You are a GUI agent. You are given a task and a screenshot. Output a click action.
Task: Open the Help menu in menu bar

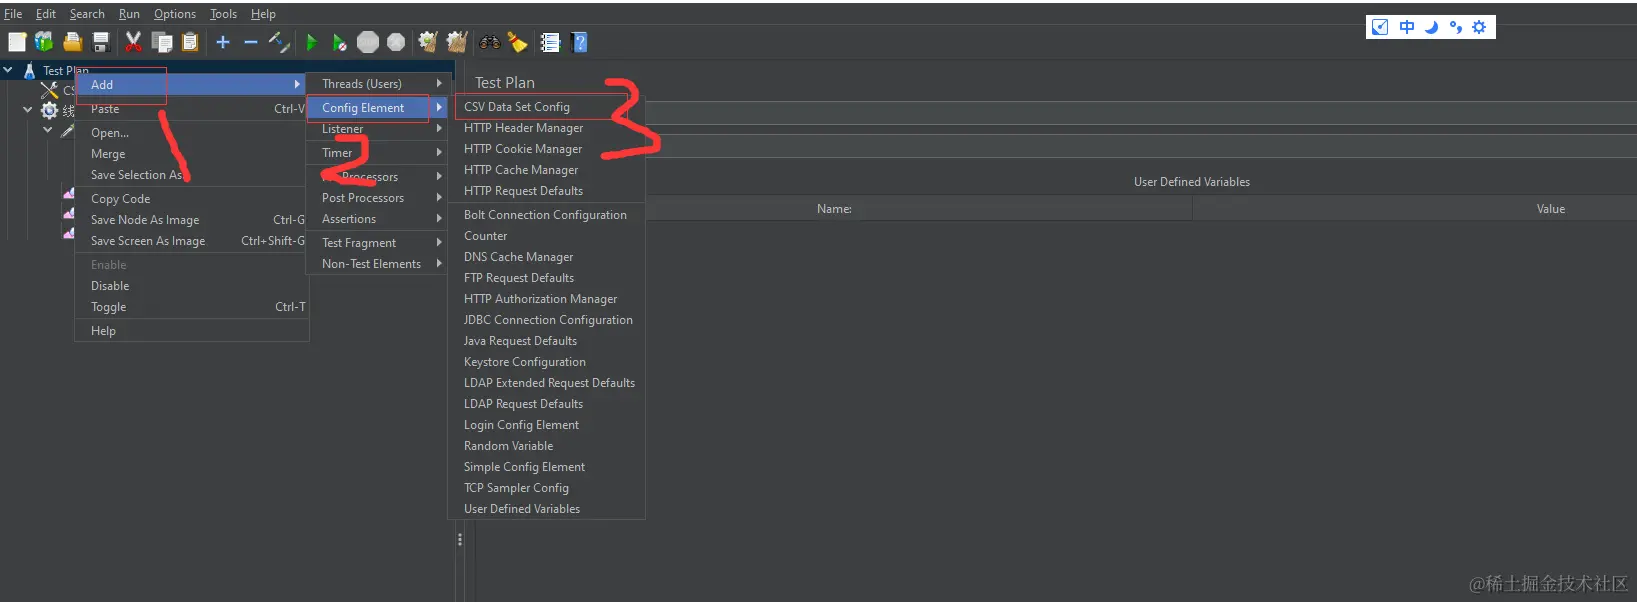pos(263,14)
